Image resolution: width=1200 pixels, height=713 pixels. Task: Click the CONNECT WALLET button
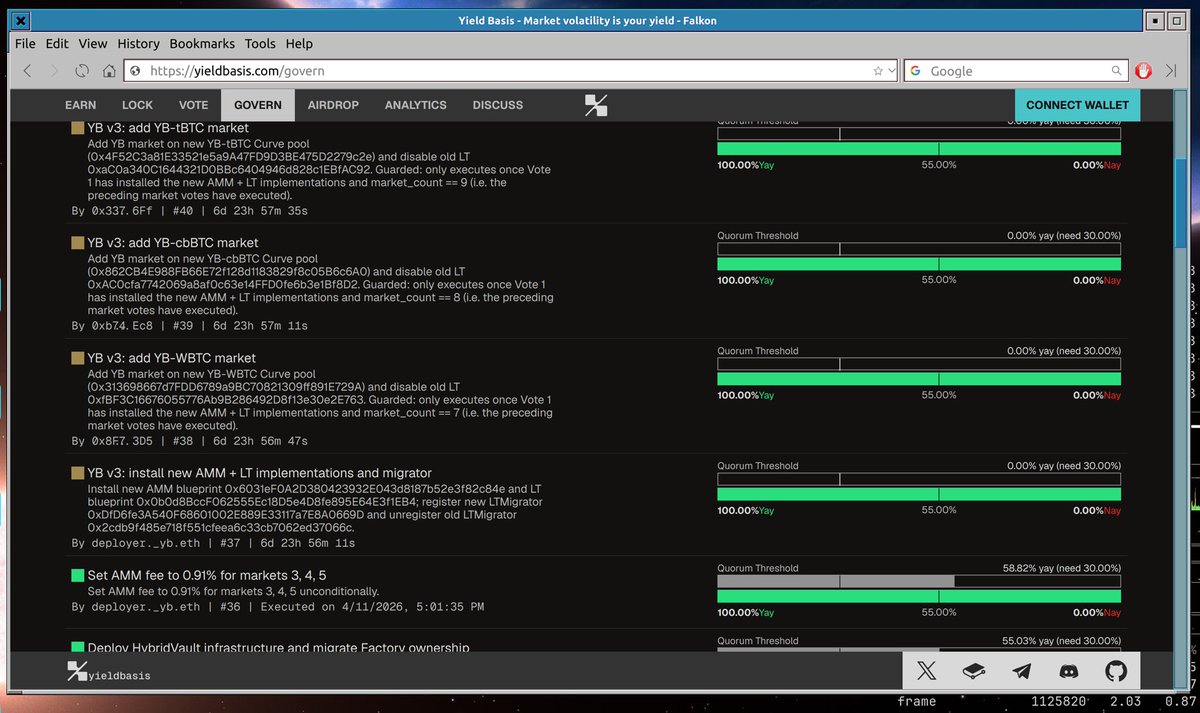coord(1077,105)
